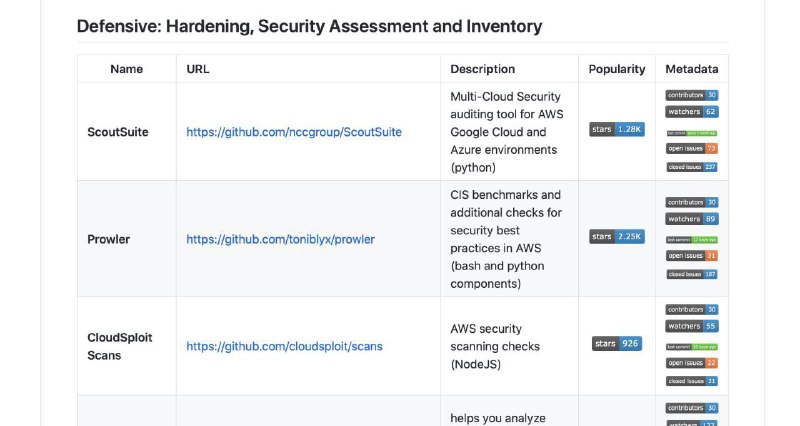Click the Prowler closed issues 187 badge
800x426 pixels.
click(x=692, y=274)
